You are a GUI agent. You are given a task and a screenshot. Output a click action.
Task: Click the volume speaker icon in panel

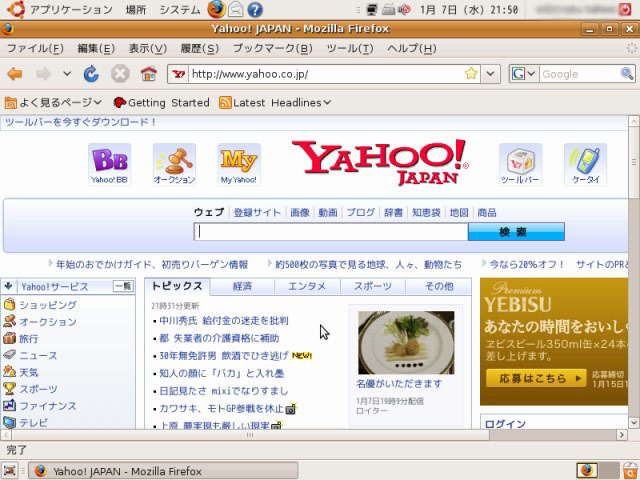(404, 9)
